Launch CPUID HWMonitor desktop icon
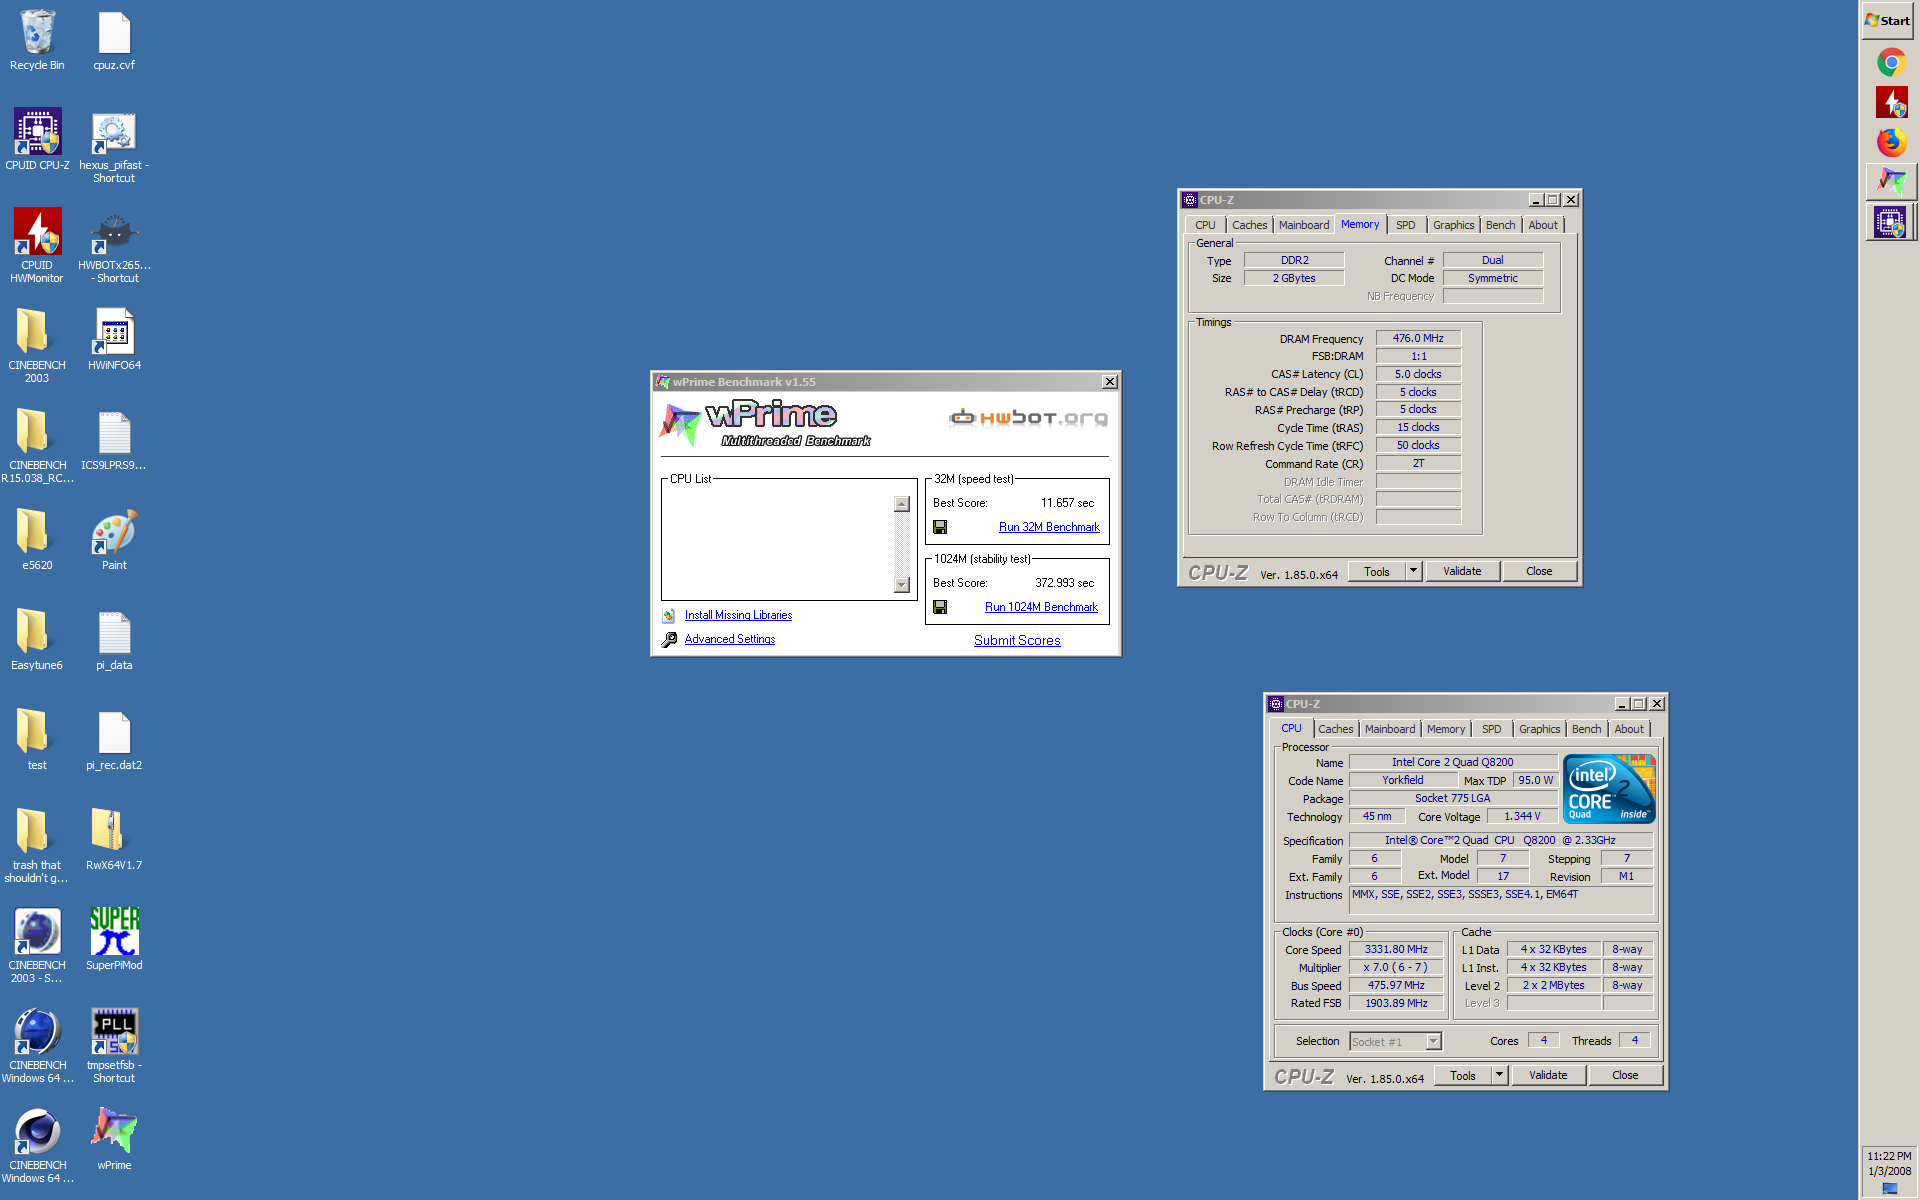This screenshot has height=1200, width=1920. tap(37, 246)
